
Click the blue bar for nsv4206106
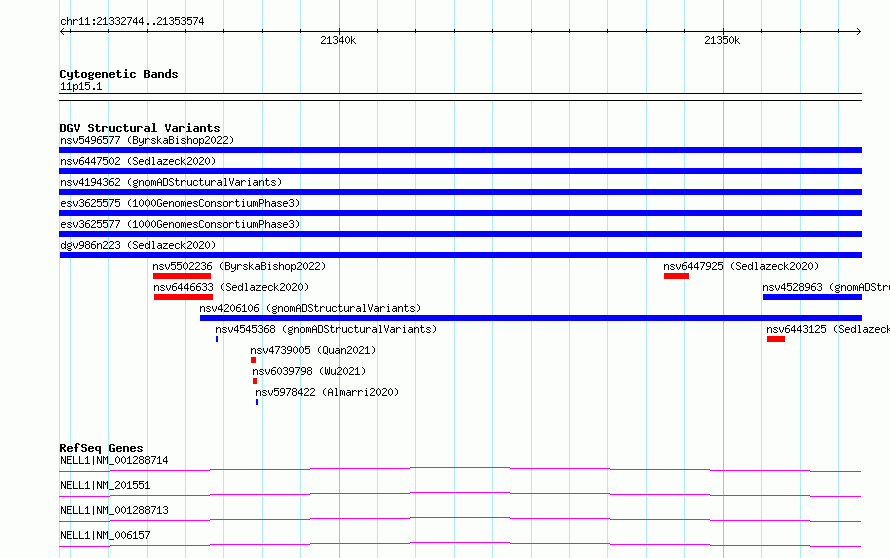(x=531, y=318)
